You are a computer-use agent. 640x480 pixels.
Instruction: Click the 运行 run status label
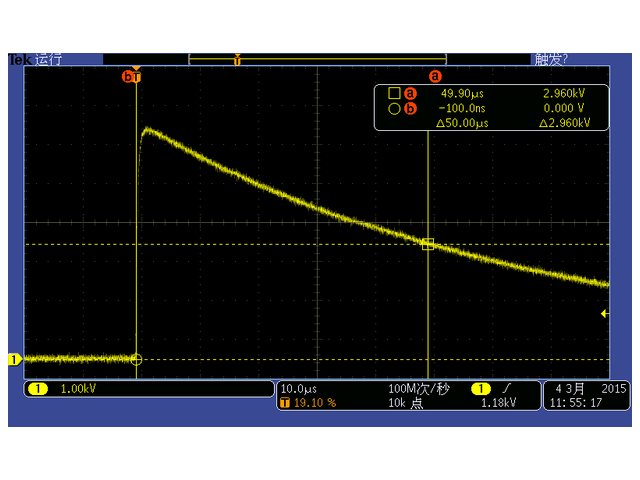click(48, 60)
